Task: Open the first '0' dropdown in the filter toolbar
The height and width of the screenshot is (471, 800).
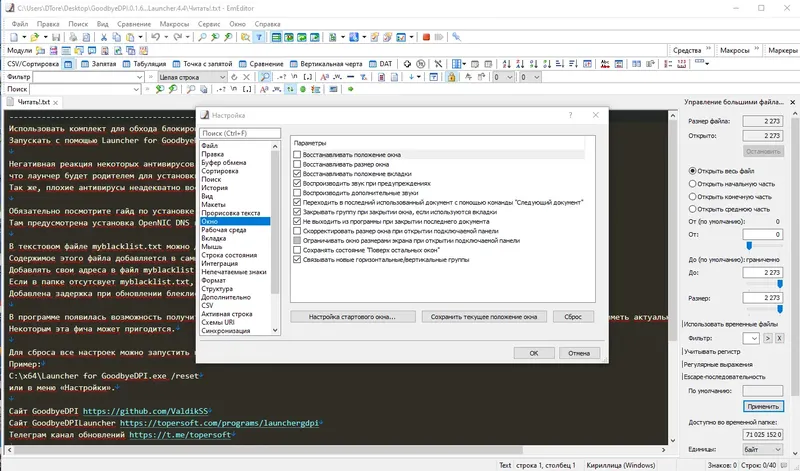Action: (510, 77)
